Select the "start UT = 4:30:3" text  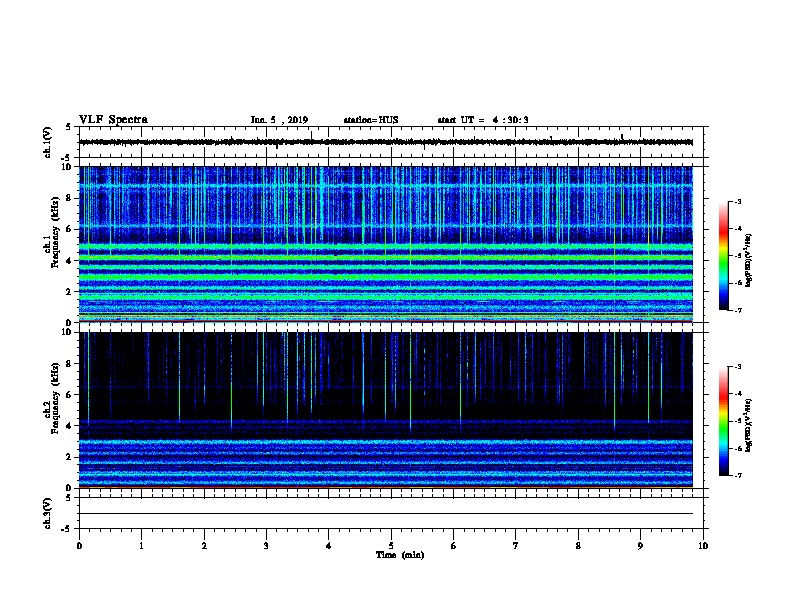click(483, 120)
